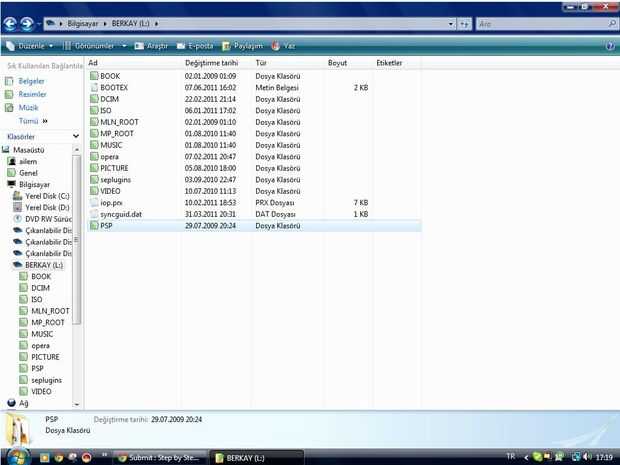The image size is (620, 465).
Task: Select the MLN_ROOT folder icon in file list
Action: pos(94,122)
